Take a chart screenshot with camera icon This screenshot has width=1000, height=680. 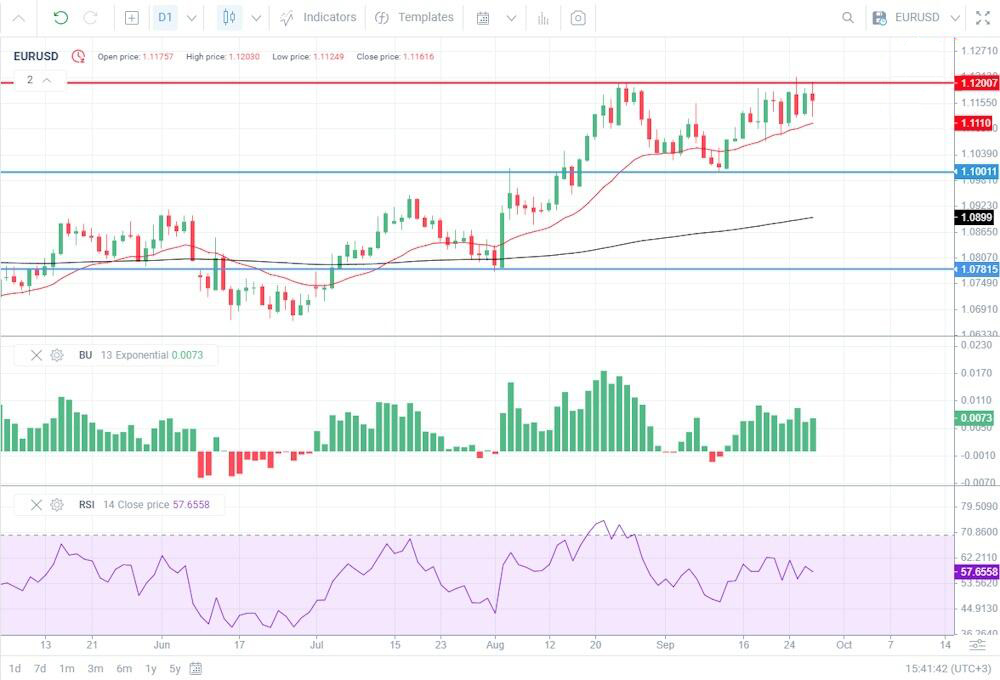pyautogui.click(x=578, y=18)
